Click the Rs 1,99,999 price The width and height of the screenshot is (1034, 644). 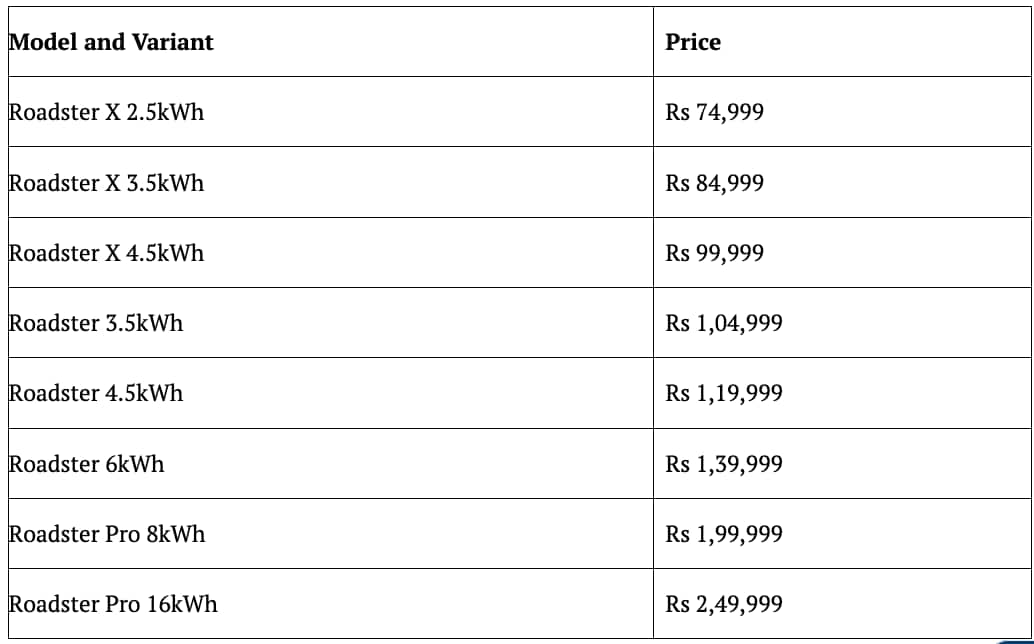click(723, 534)
